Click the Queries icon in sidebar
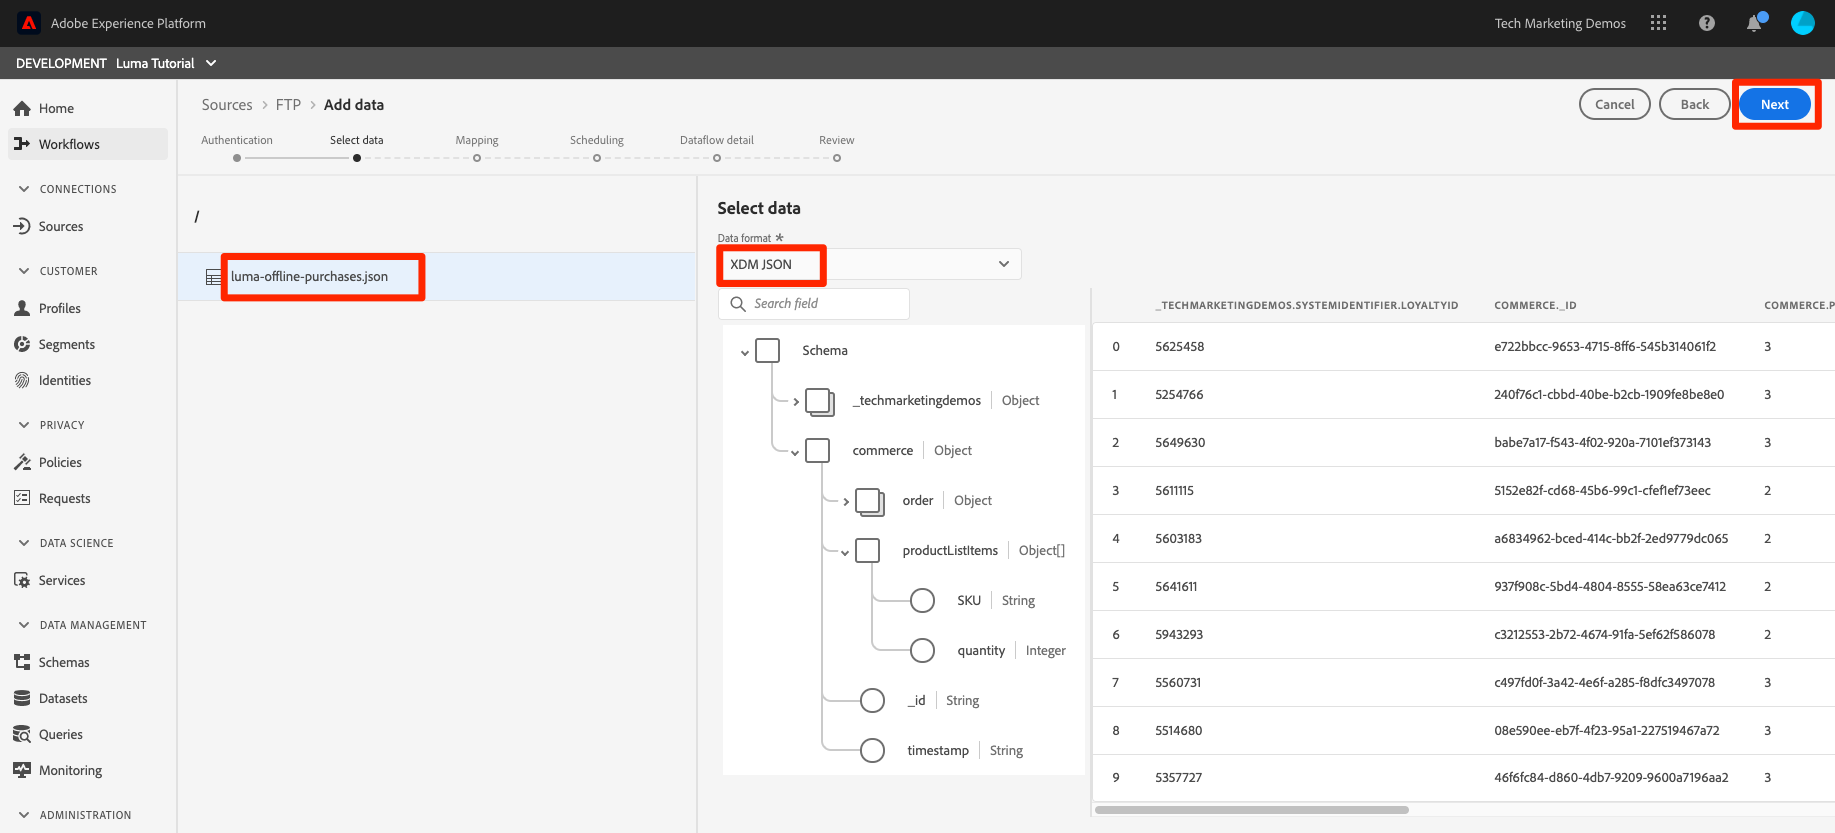 (22, 734)
